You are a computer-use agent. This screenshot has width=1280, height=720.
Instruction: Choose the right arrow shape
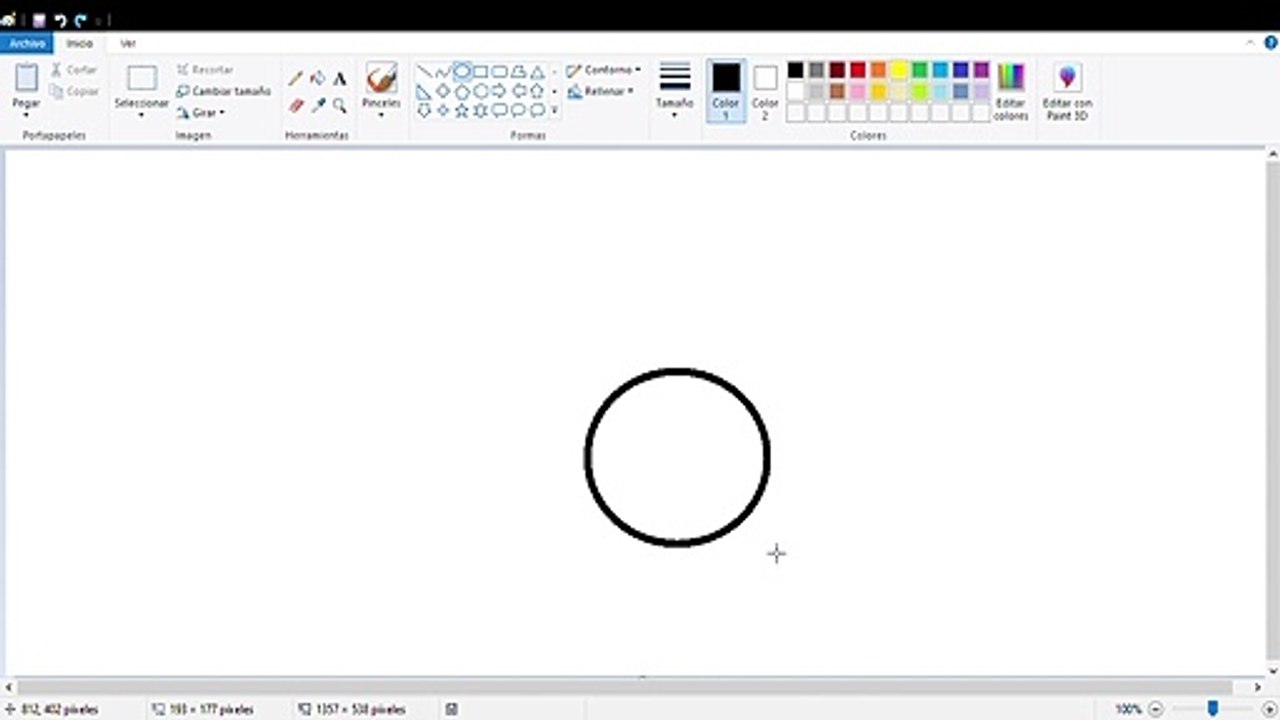(x=500, y=91)
